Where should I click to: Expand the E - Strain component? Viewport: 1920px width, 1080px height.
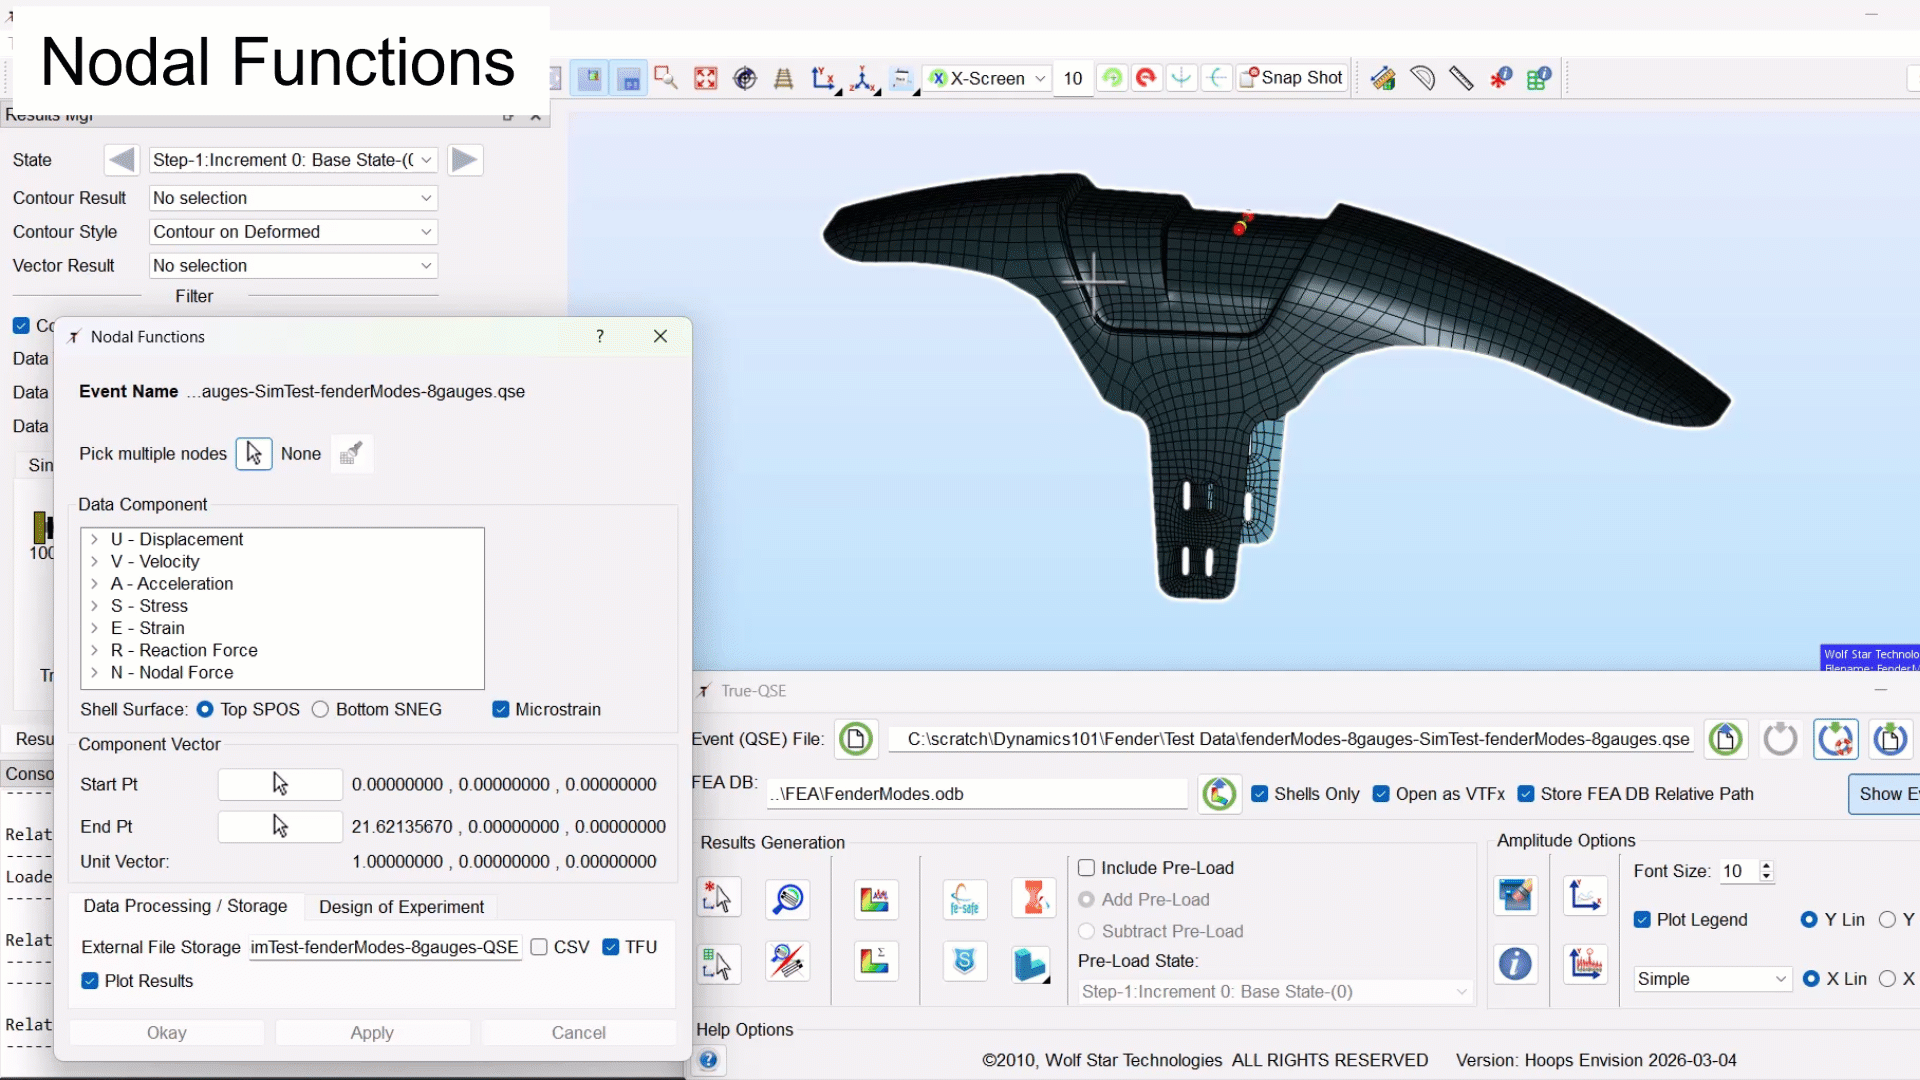coord(95,628)
